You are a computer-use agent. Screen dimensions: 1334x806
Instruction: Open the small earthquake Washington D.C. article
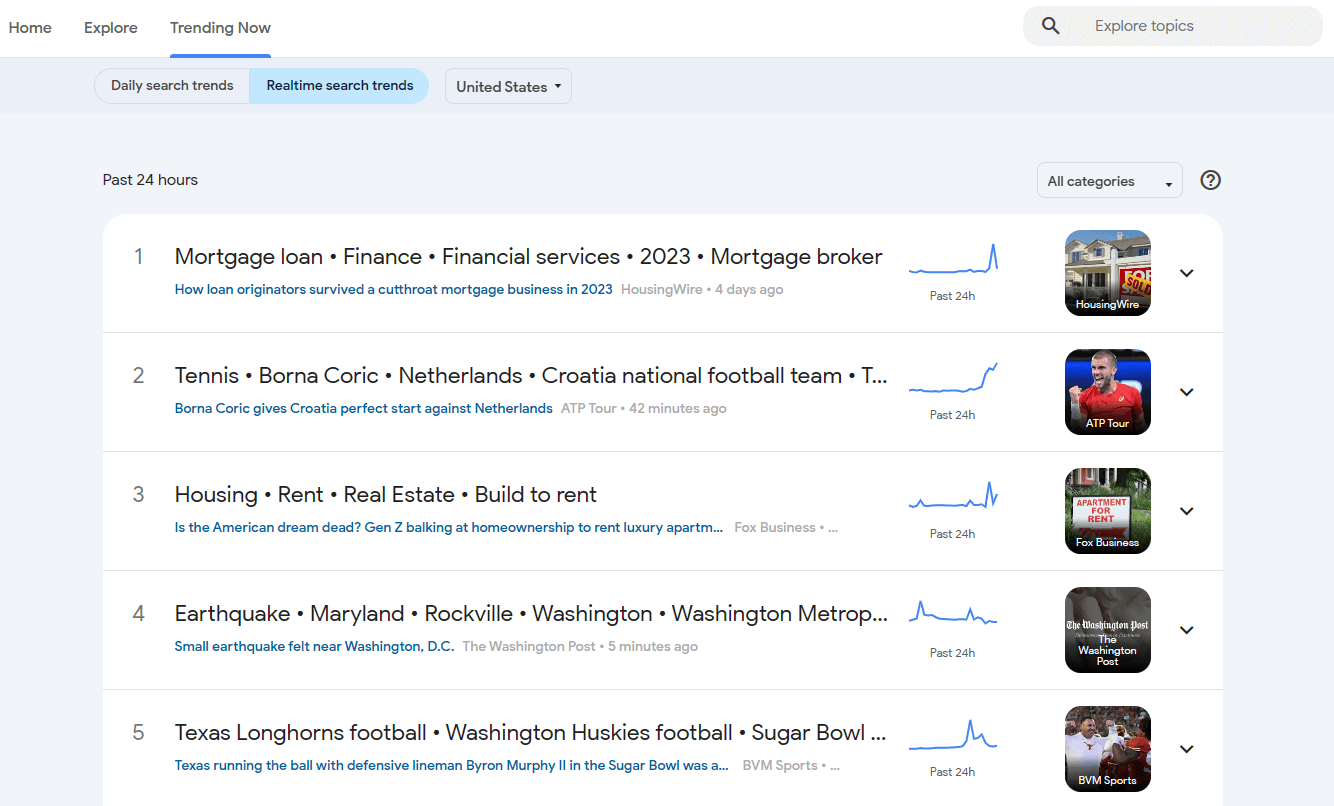(x=314, y=646)
